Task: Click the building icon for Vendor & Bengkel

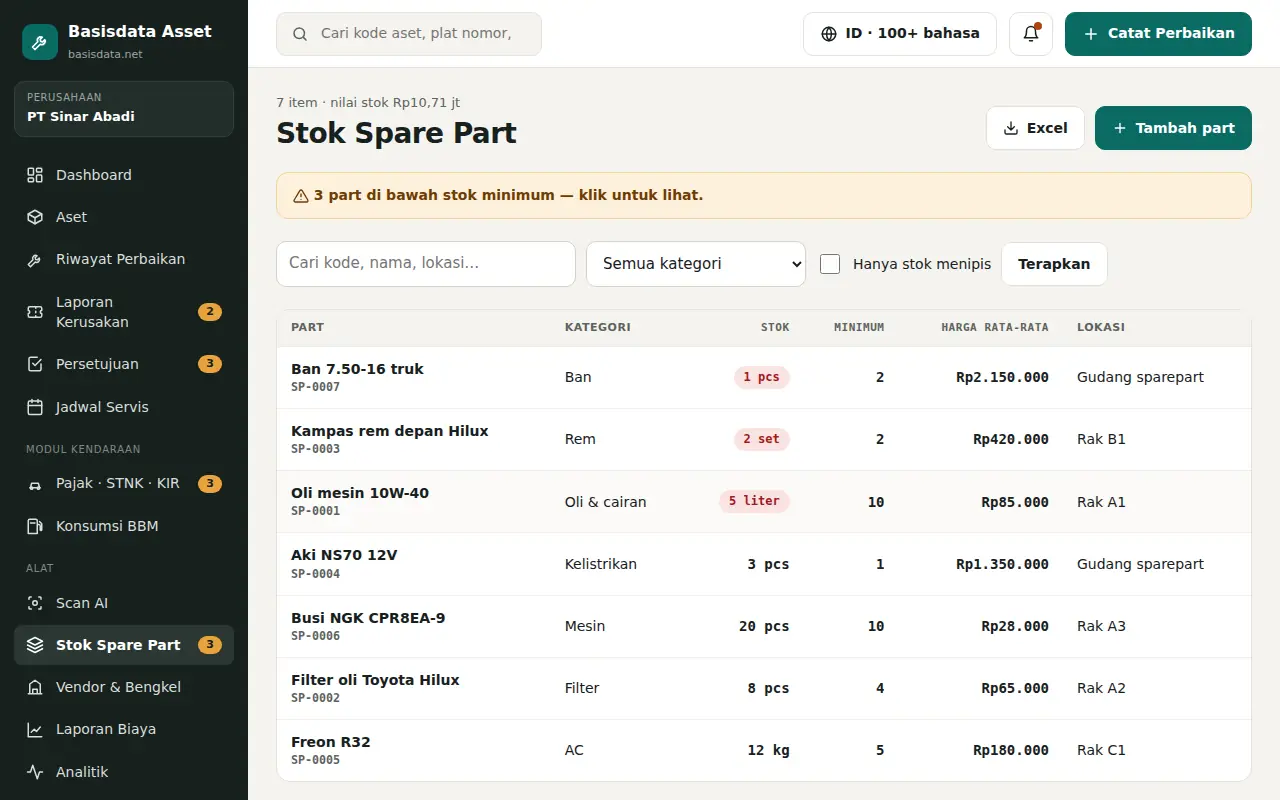Action: coord(35,687)
